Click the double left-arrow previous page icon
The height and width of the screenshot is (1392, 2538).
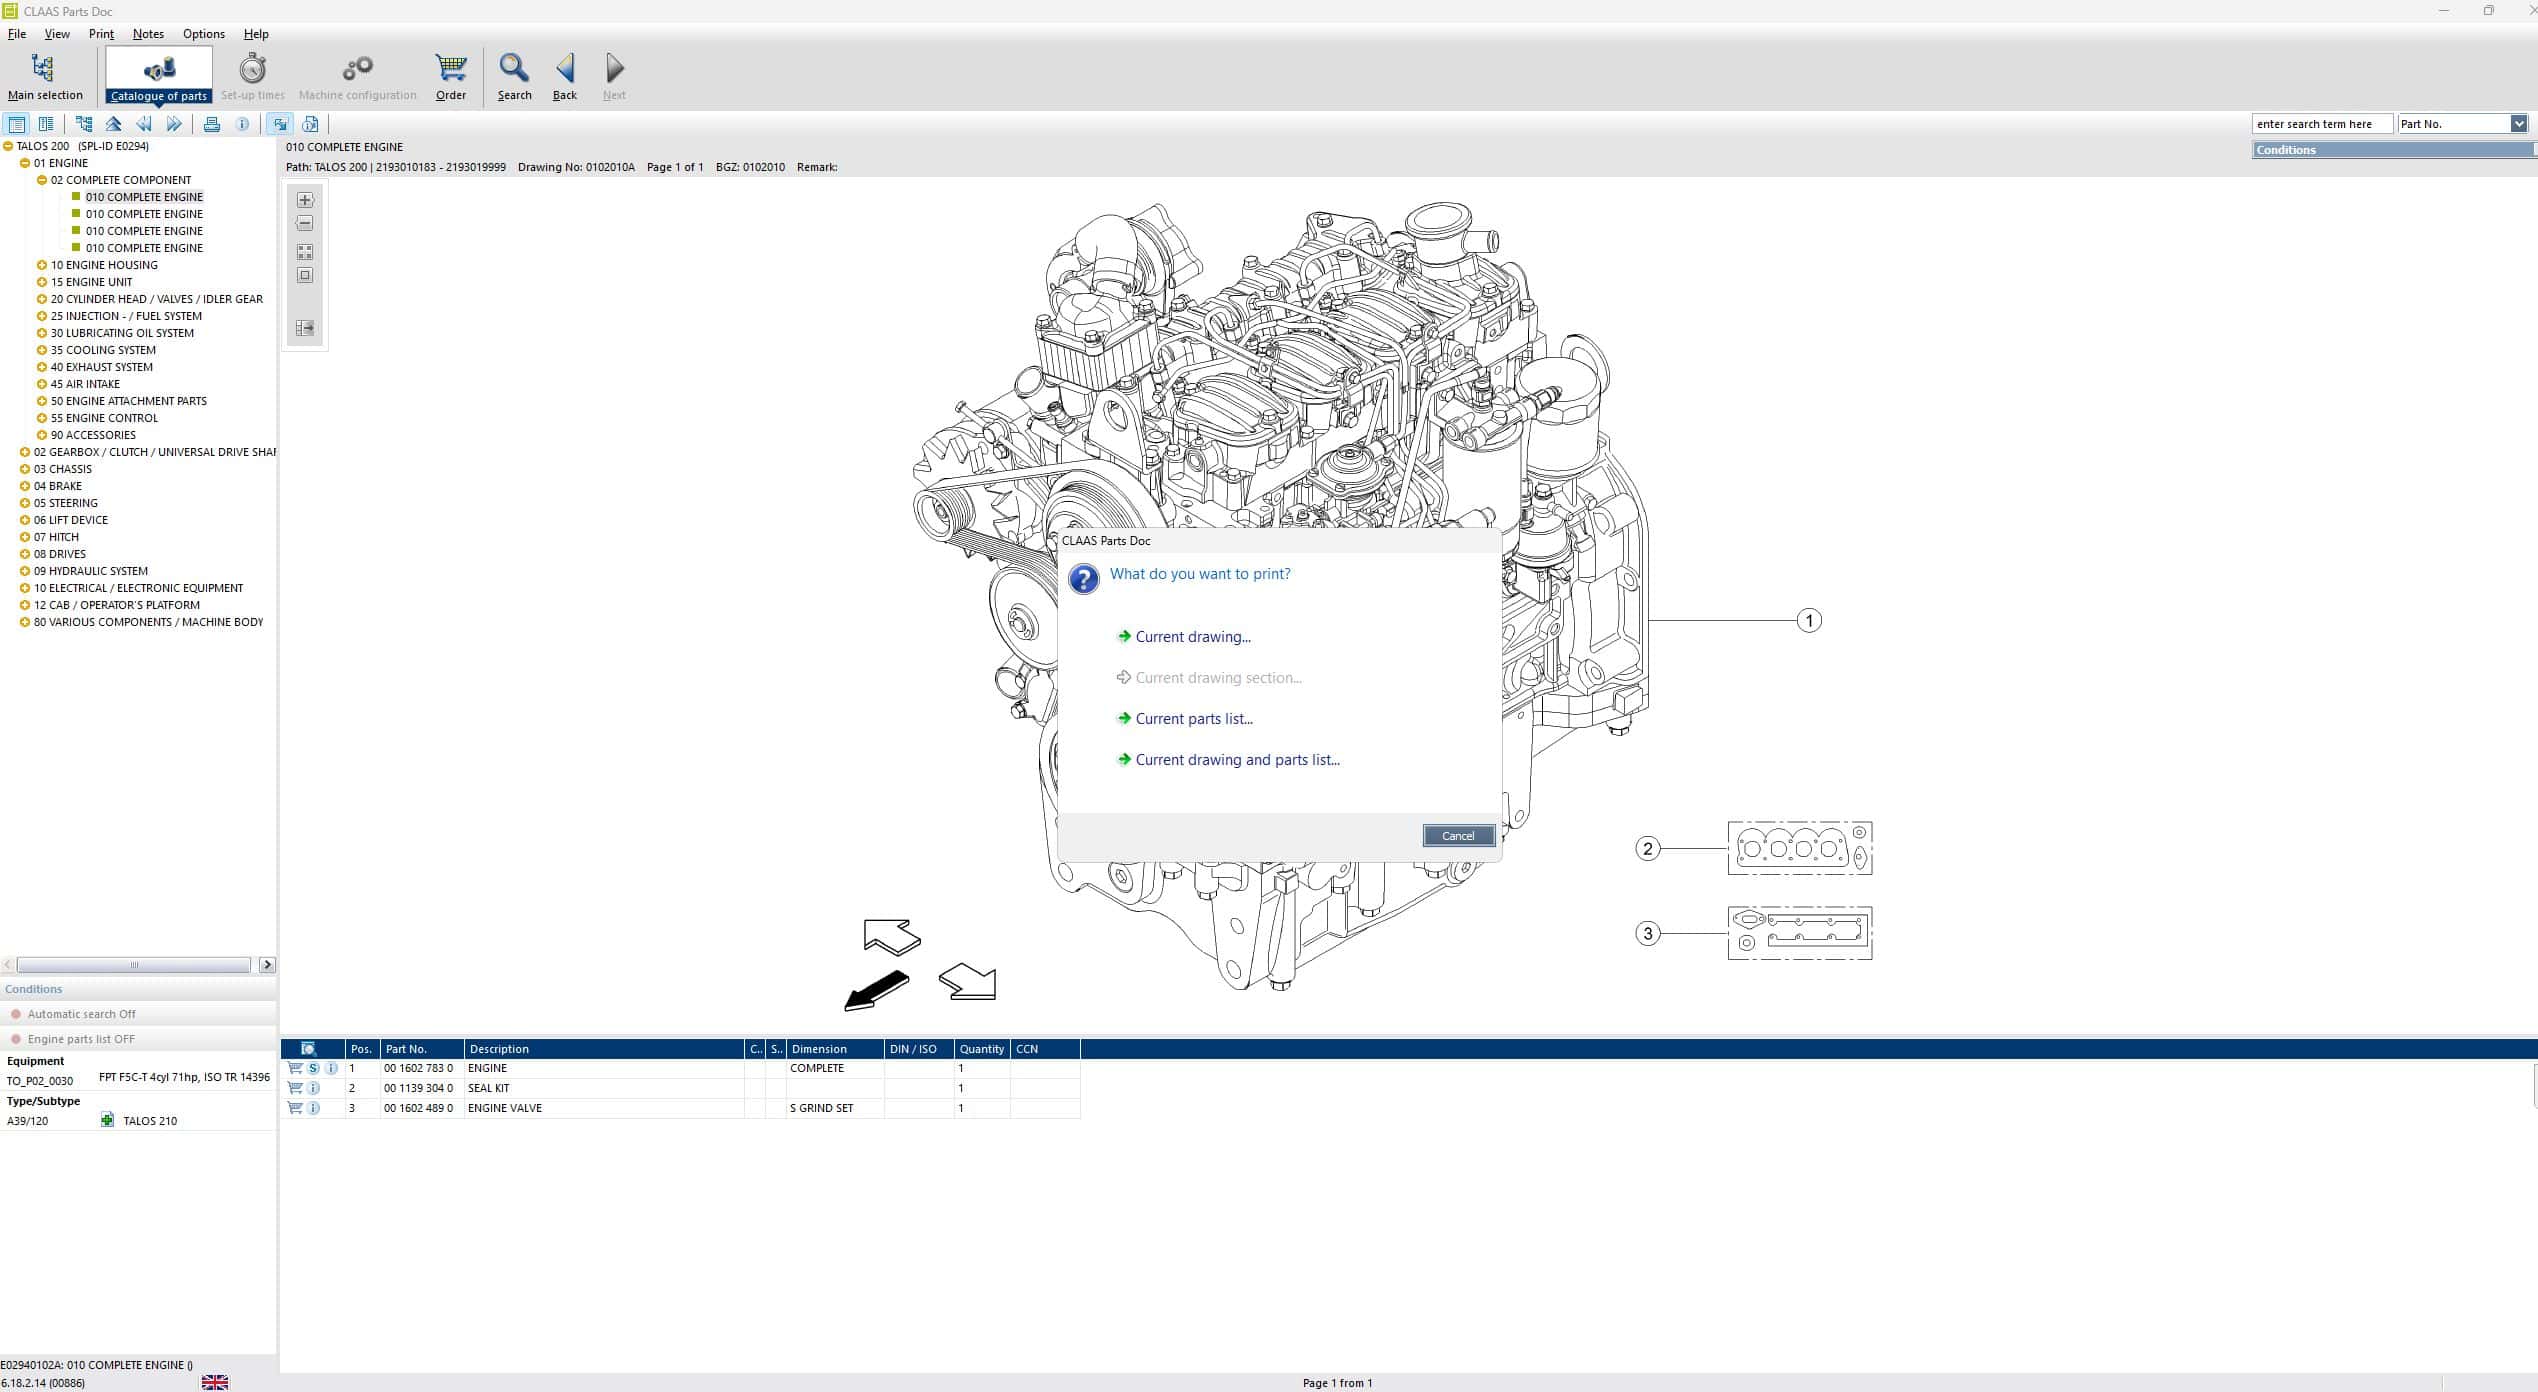[x=144, y=124]
